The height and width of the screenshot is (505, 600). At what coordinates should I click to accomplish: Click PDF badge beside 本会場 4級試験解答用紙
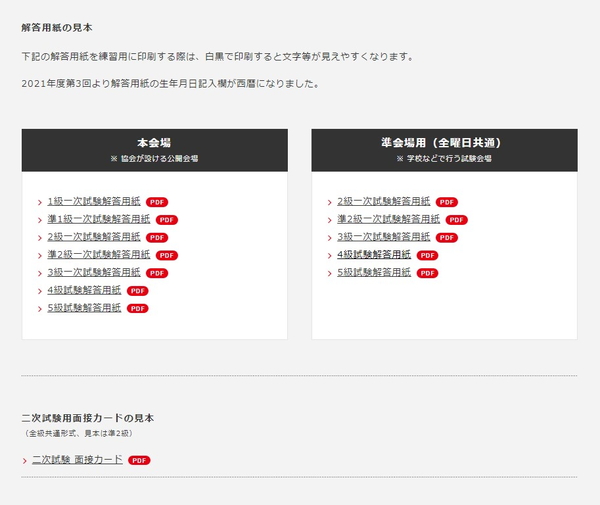pos(138,291)
